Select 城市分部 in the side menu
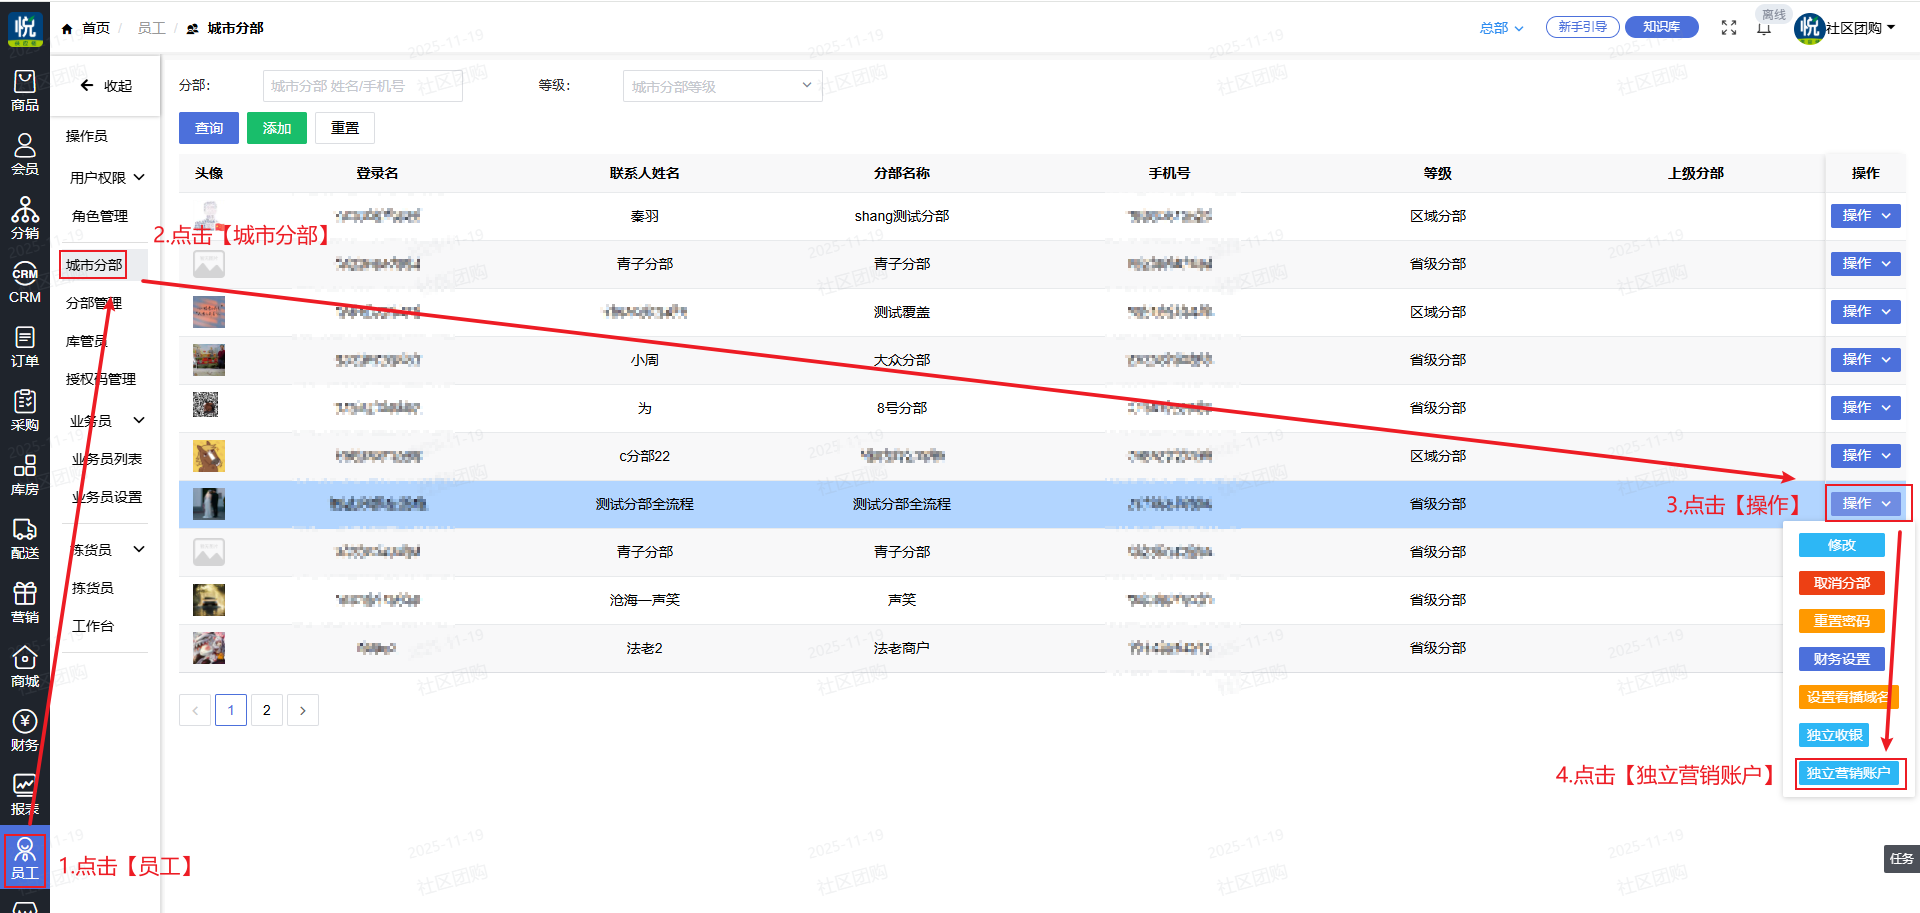The image size is (1920, 913). [93, 265]
